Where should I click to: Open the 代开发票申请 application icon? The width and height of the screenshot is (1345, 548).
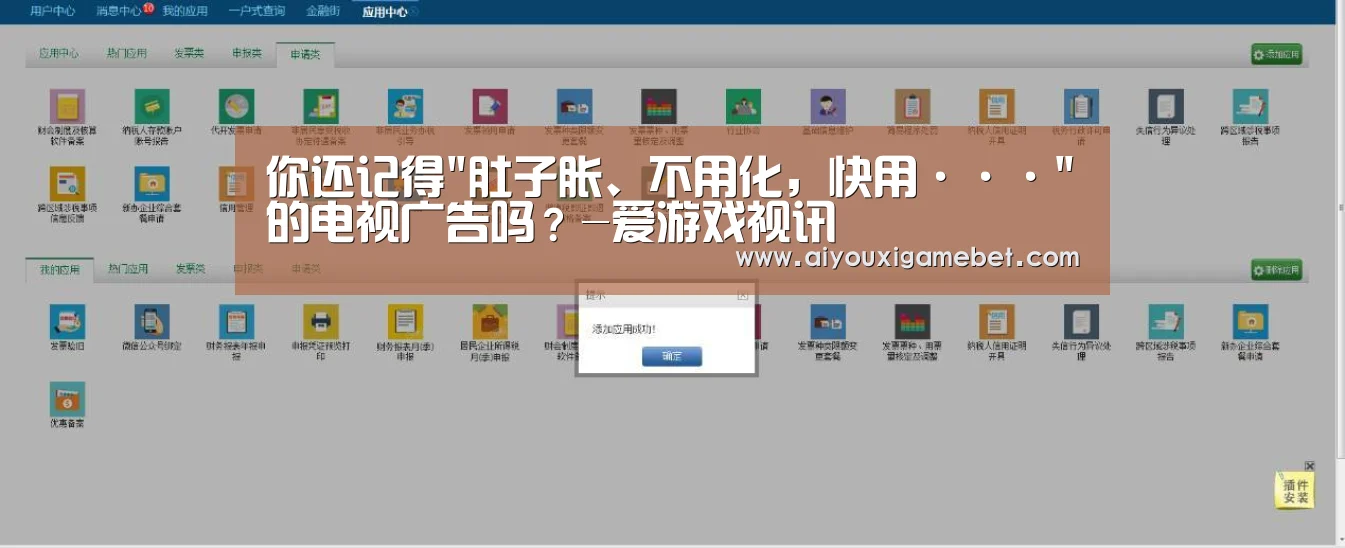237,106
